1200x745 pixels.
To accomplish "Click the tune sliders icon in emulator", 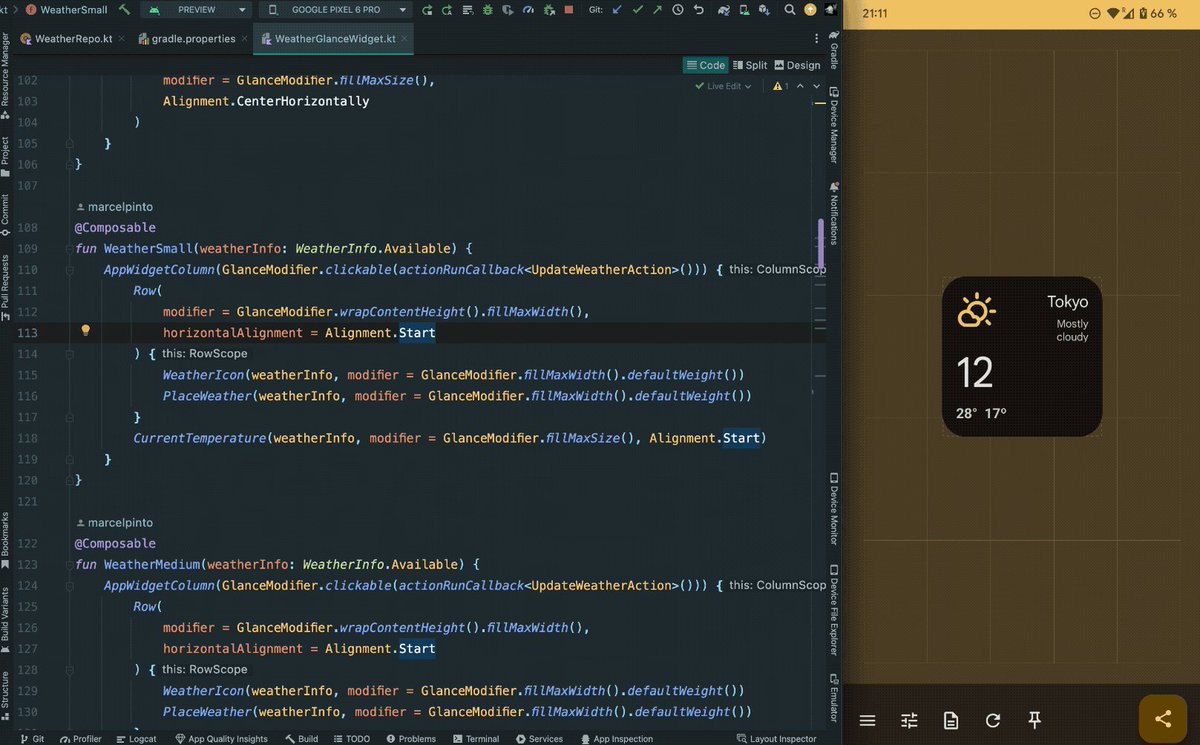I will pos(909,720).
